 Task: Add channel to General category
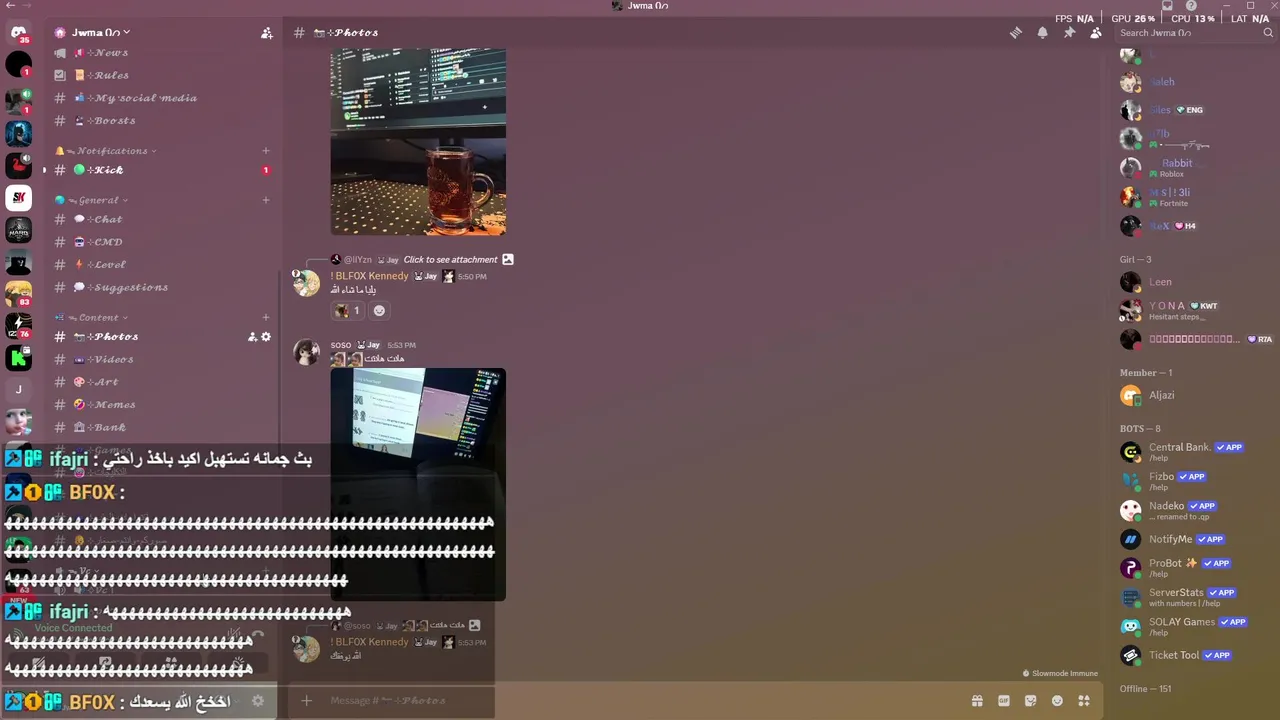click(x=266, y=200)
